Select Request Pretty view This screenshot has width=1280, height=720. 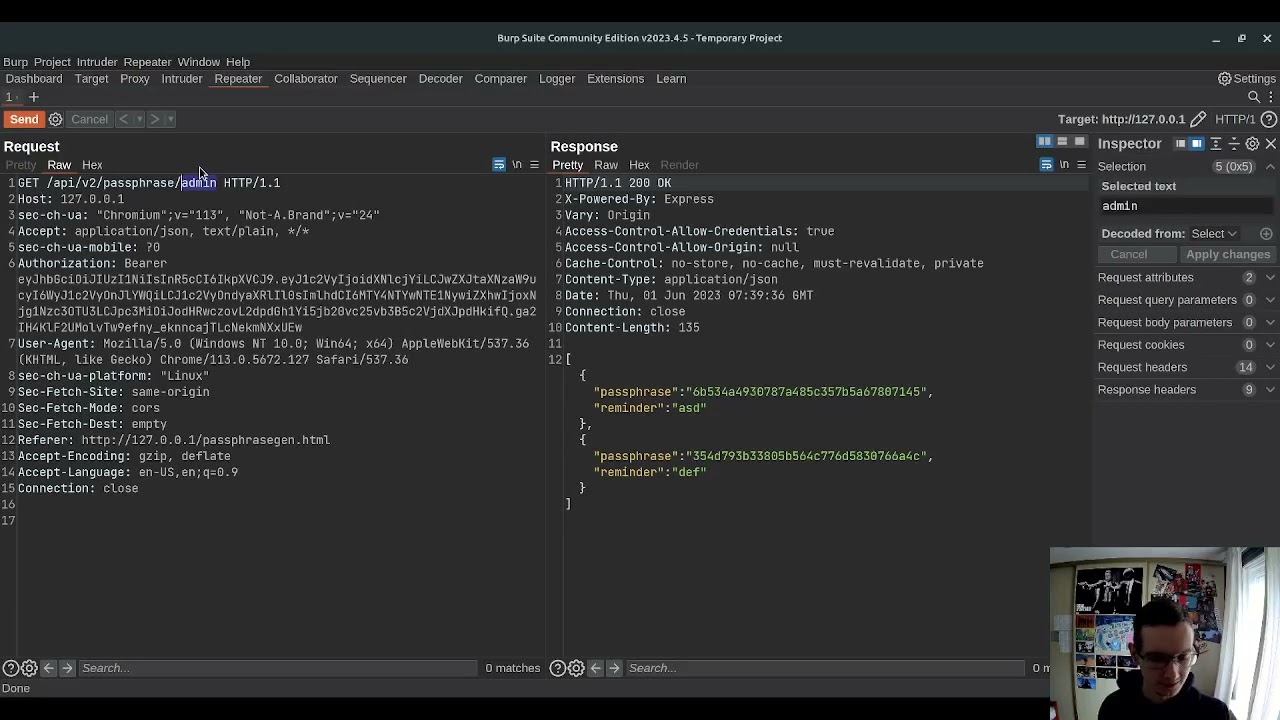pos(20,165)
